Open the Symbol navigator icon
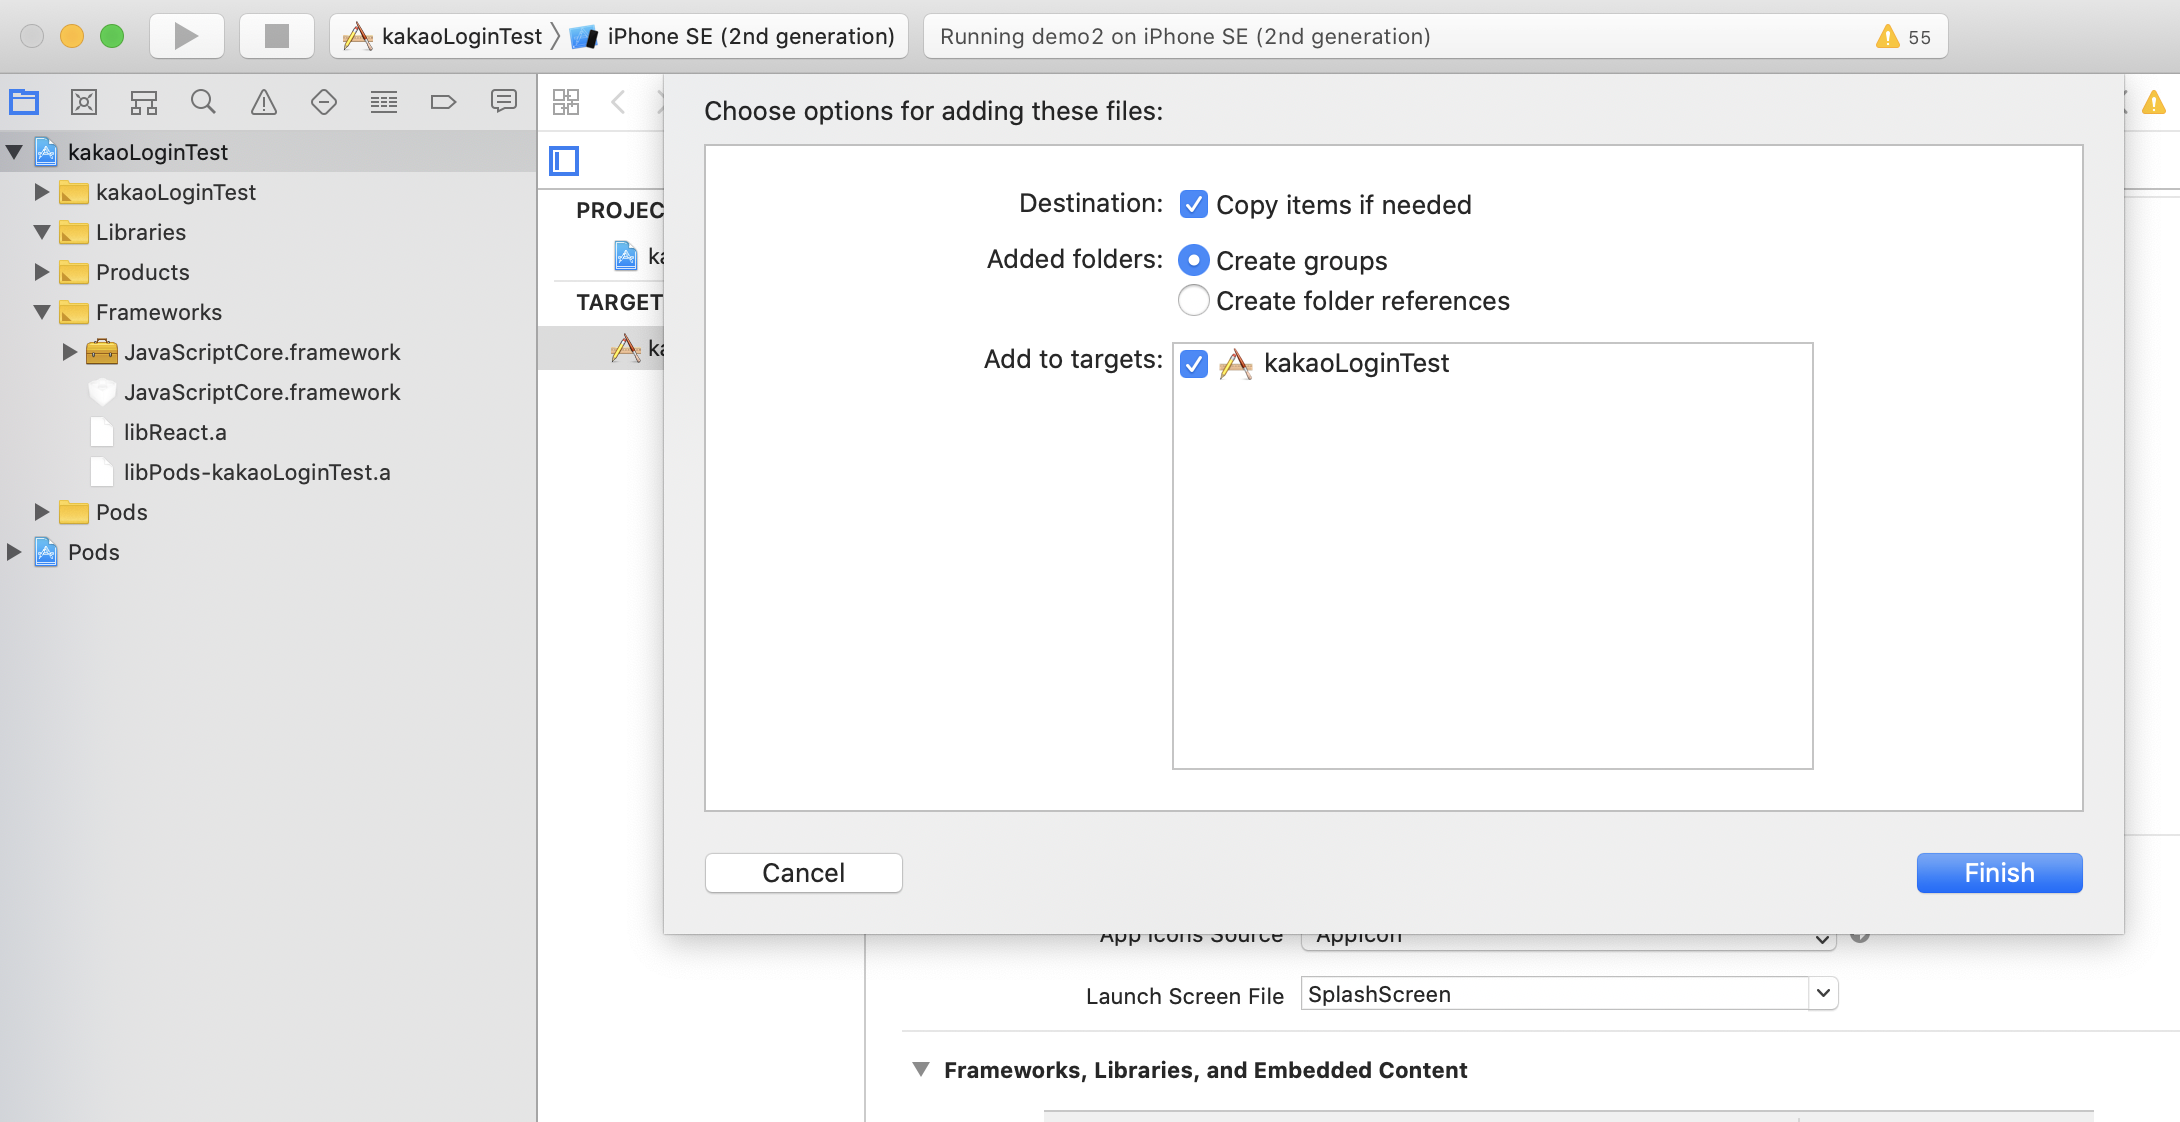This screenshot has width=2180, height=1122. [144, 102]
